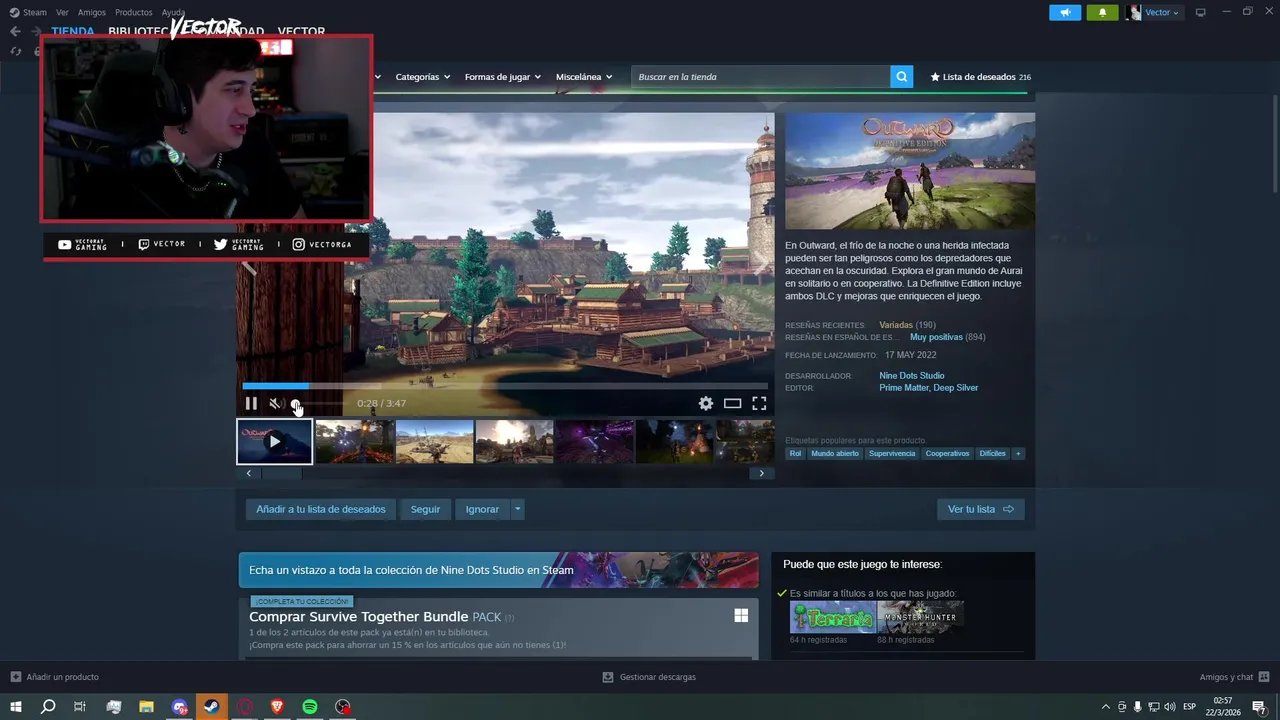Show hidden system tray icons
The height and width of the screenshot is (720, 1280).
coord(1105,707)
